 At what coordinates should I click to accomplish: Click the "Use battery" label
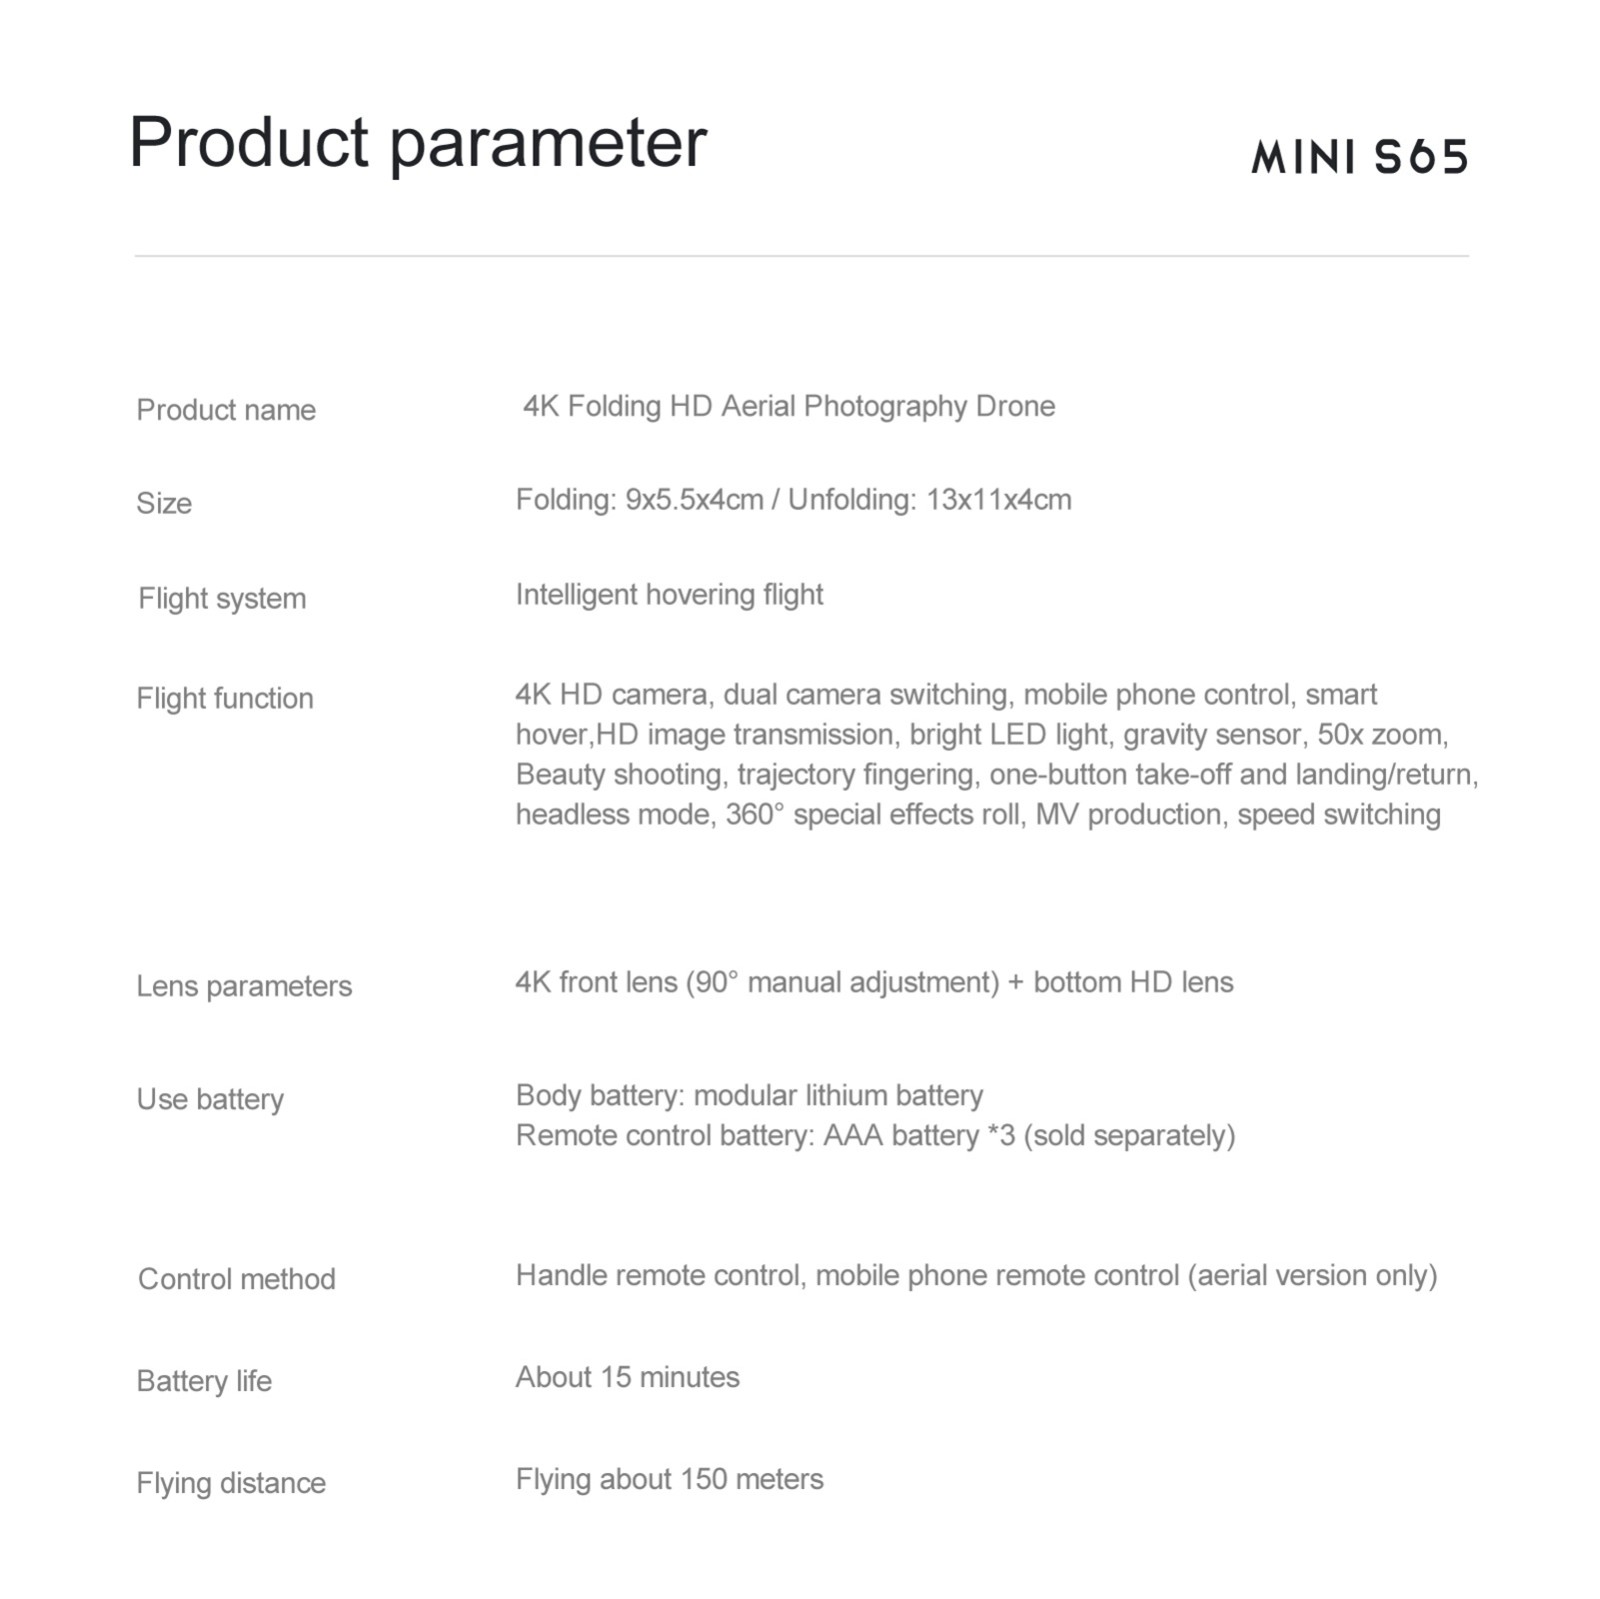coord(210,1099)
